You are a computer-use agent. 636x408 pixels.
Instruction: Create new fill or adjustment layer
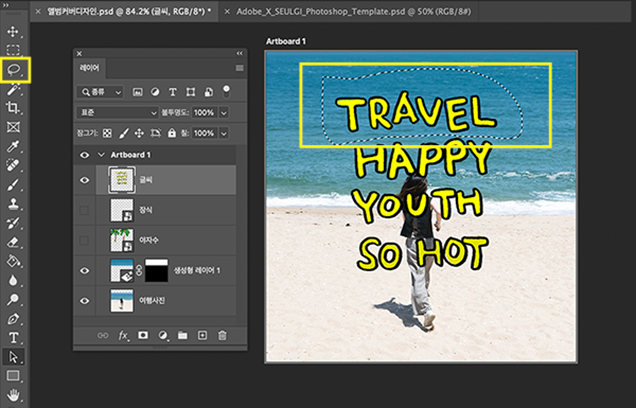click(163, 335)
